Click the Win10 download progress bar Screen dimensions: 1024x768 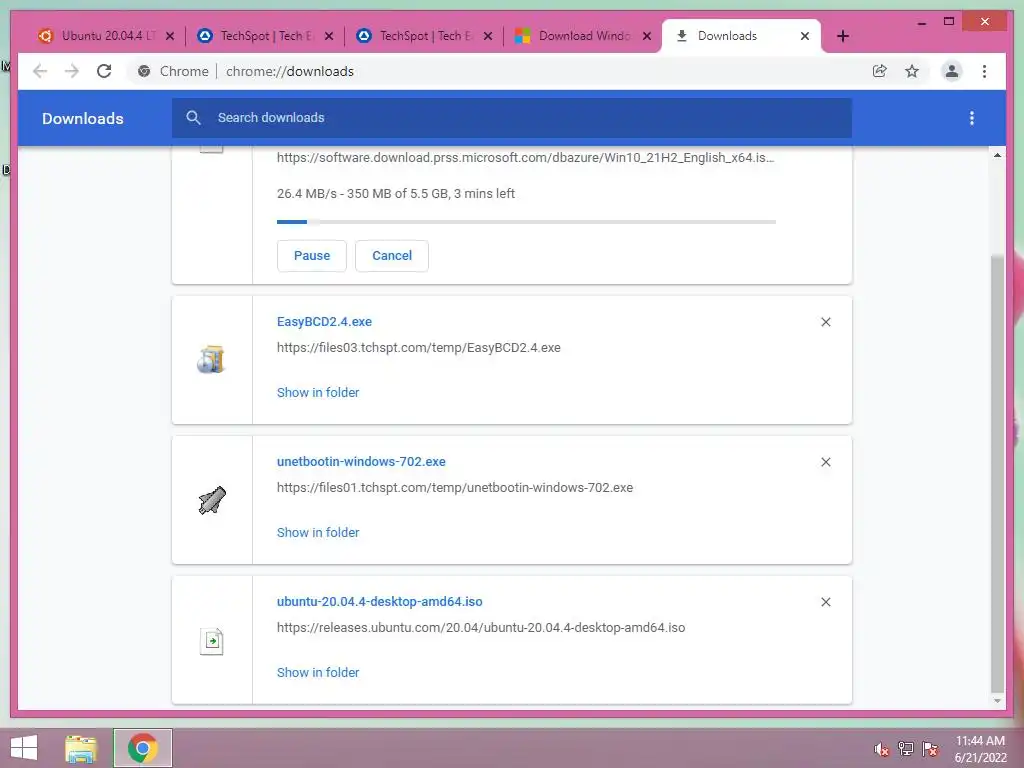pyautogui.click(x=526, y=222)
